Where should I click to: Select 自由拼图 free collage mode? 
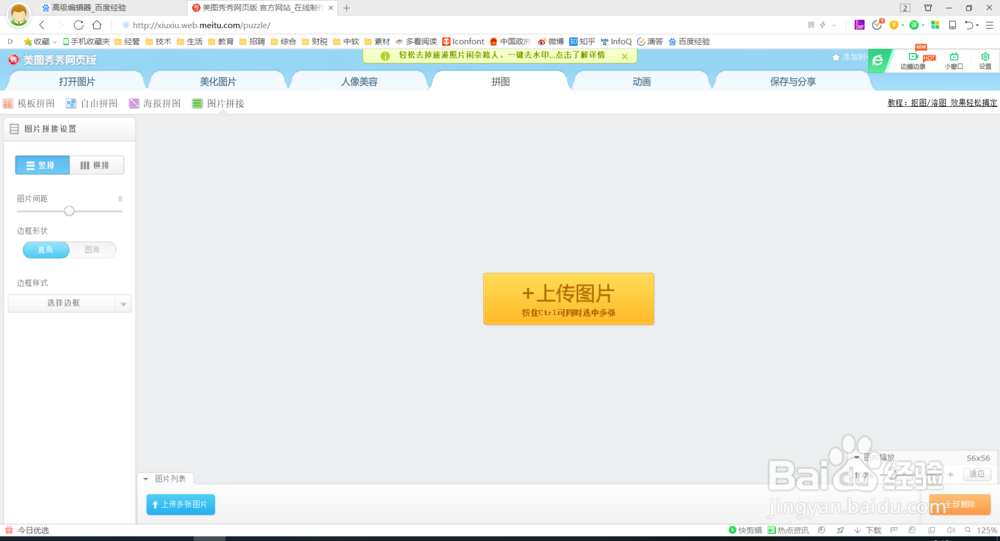[92, 103]
